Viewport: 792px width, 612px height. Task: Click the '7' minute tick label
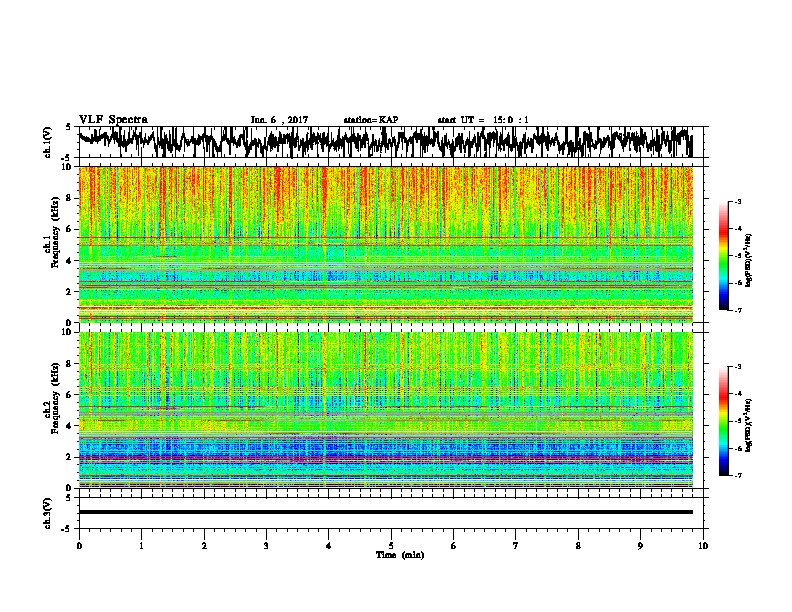point(516,546)
